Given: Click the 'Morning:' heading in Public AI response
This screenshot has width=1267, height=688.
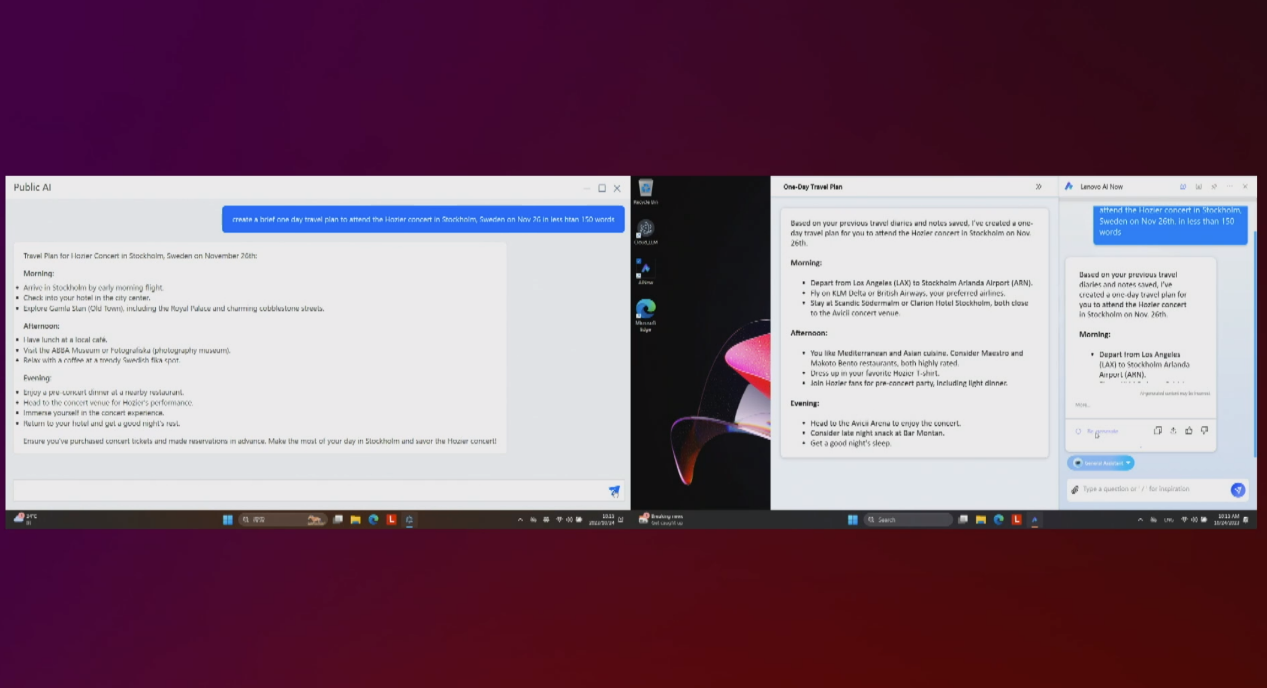Looking at the screenshot, I should (x=39, y=273).
